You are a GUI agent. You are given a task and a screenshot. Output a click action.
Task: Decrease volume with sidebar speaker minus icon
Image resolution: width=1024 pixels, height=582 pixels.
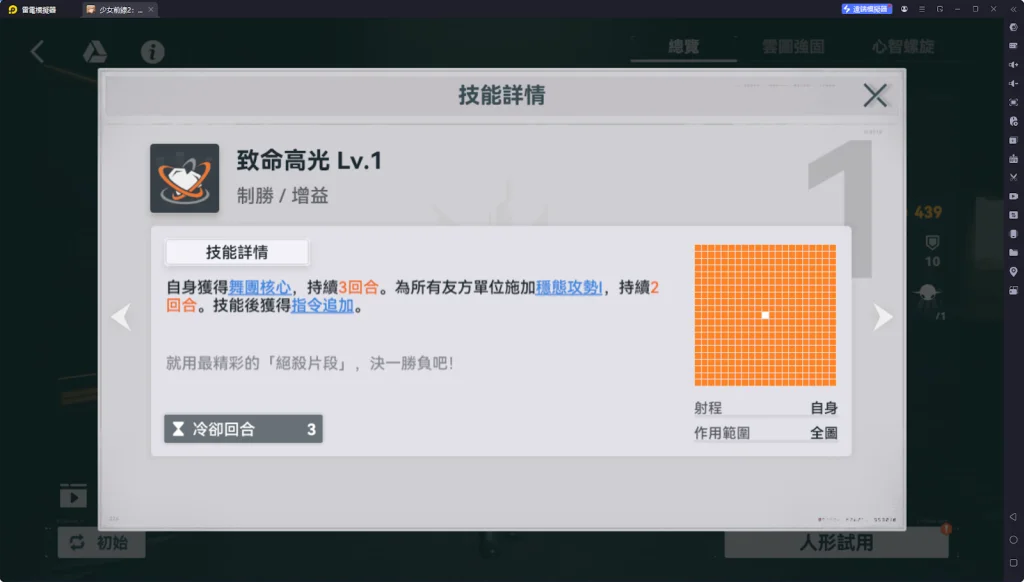pos(1014,84)
